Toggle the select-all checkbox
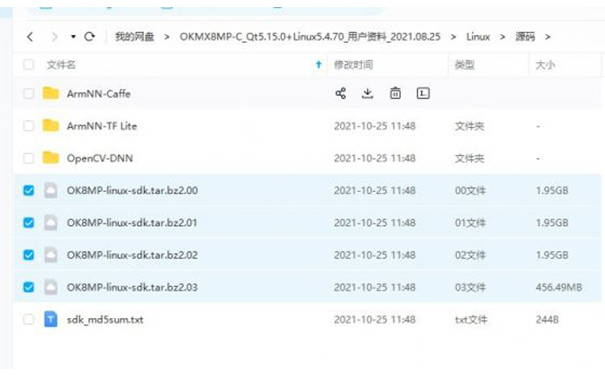 29,64
